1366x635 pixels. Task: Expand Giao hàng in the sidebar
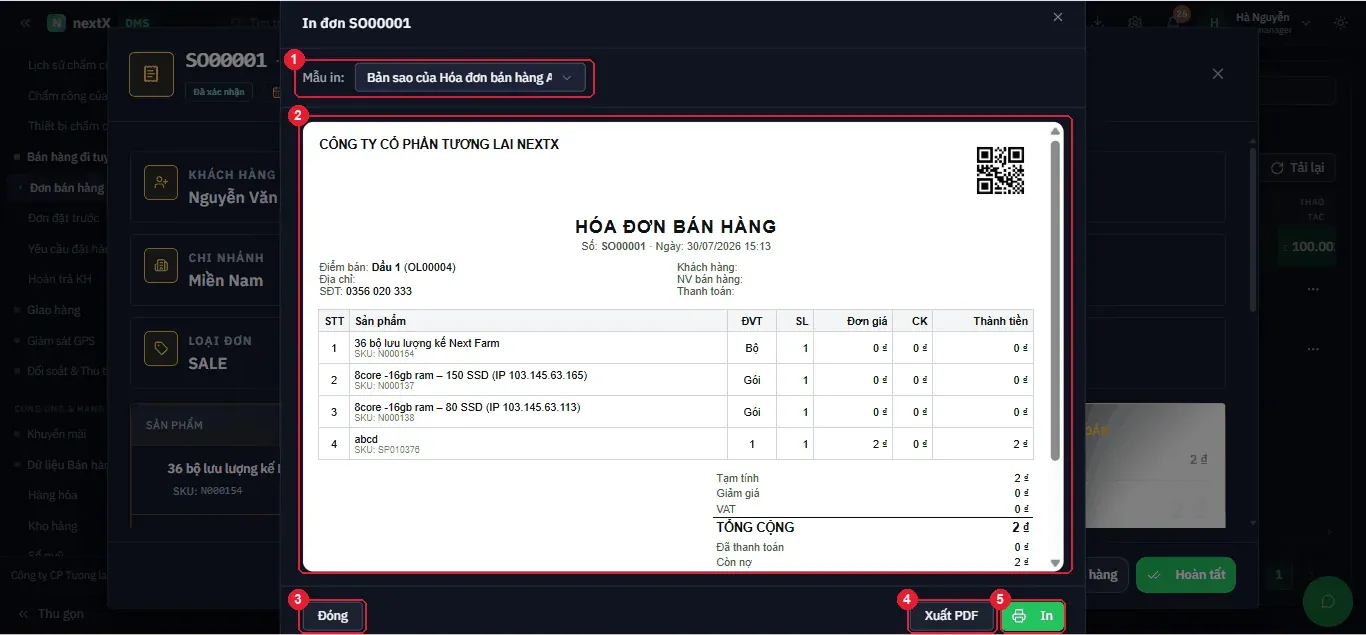point(53,310)
